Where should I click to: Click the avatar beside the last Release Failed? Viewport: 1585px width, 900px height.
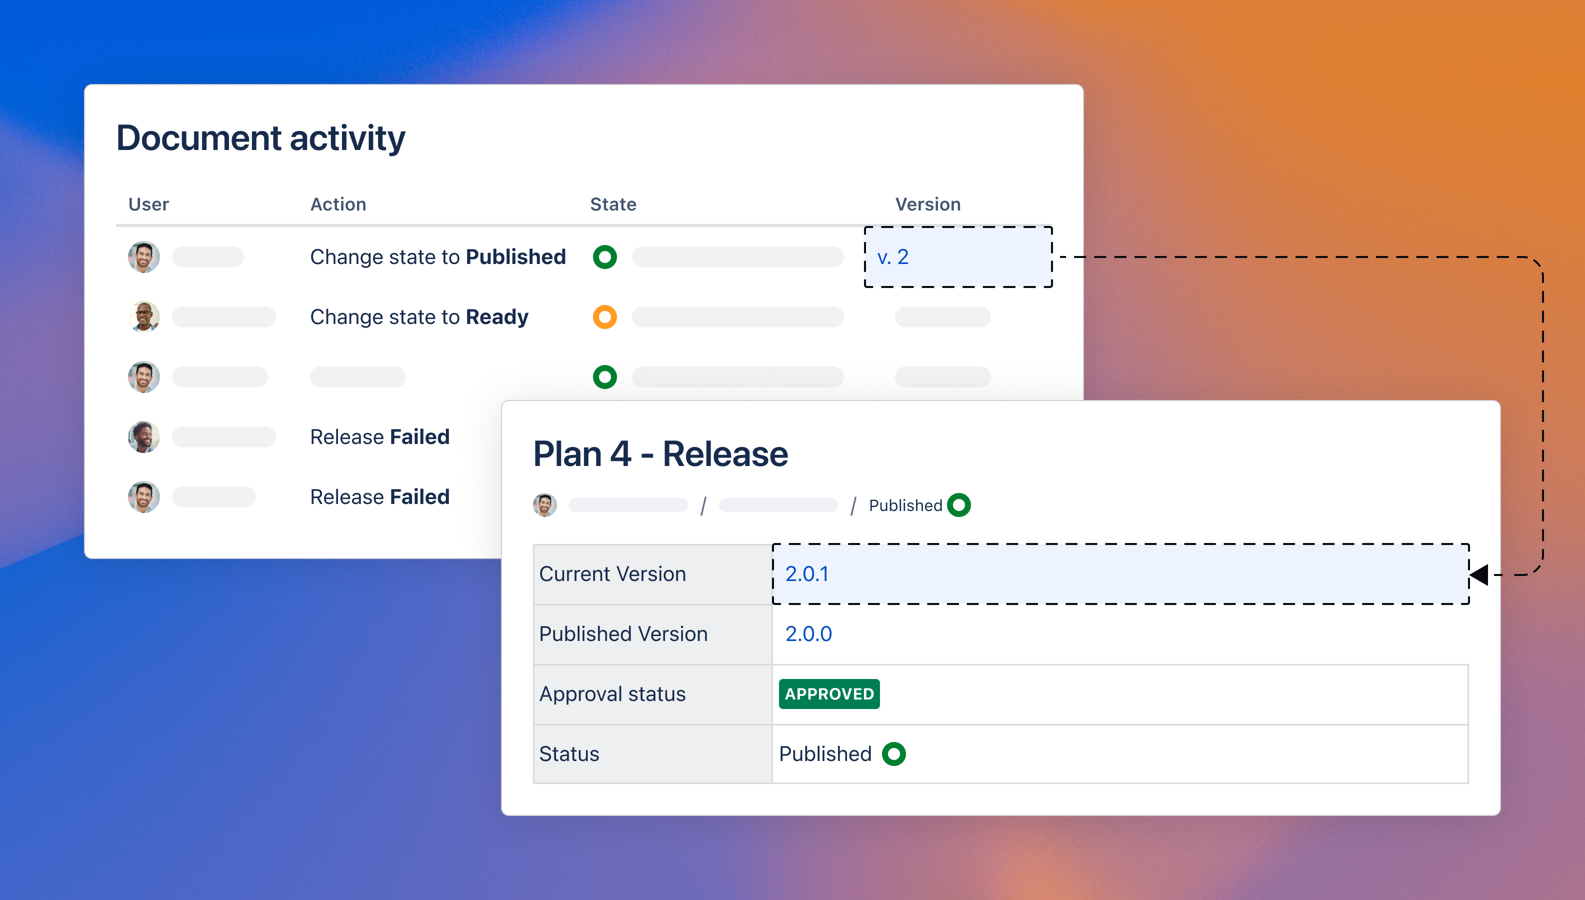pyautogui.click(x=144, y=497)
